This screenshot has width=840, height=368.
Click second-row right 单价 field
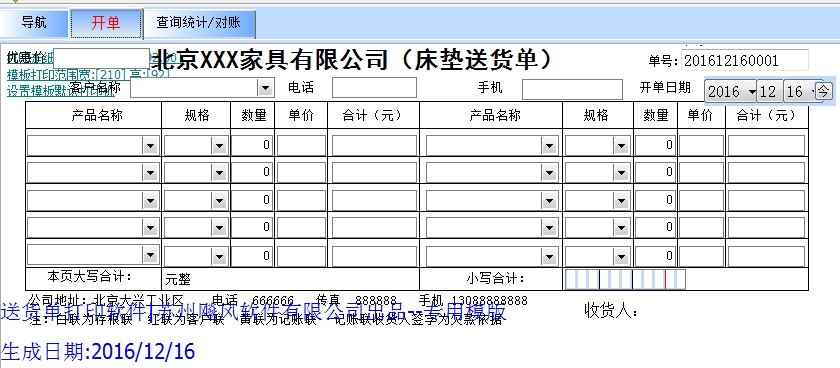coord(701,172)
